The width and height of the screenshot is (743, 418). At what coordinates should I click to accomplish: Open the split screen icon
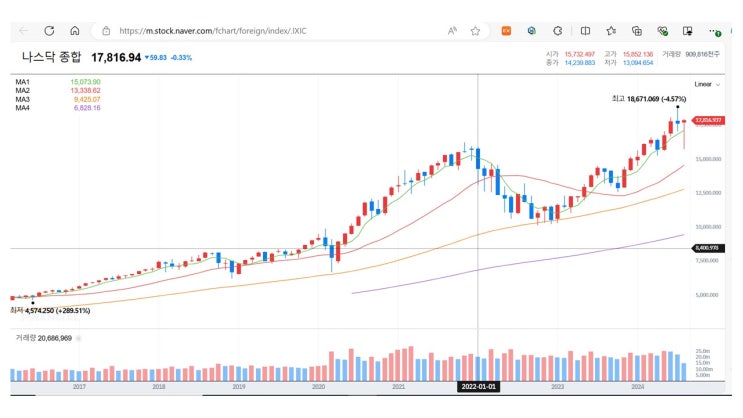coord(585,31)
